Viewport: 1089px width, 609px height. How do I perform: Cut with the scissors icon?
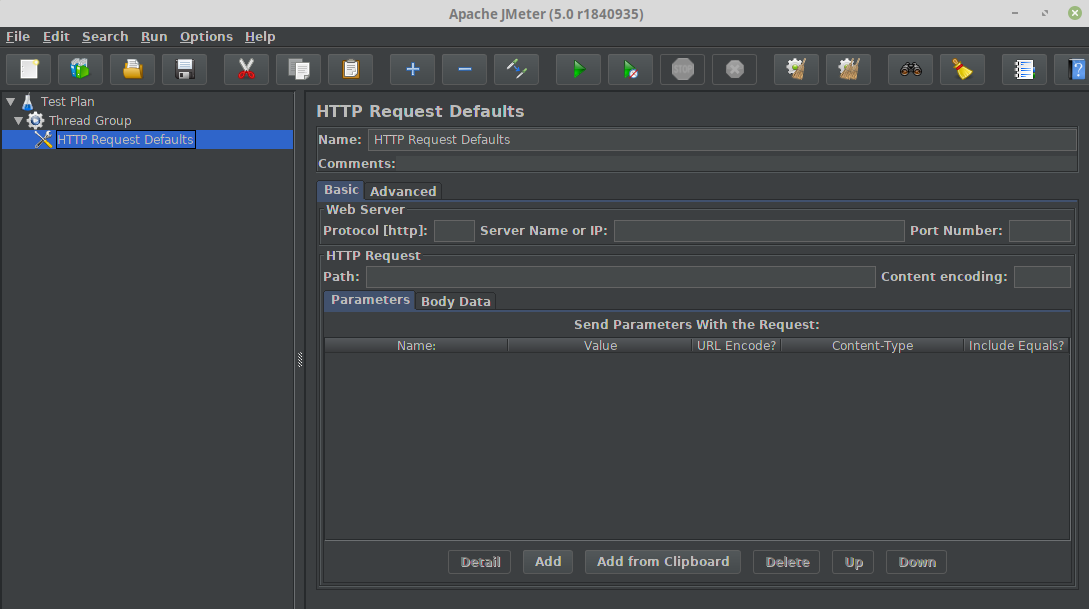pyautogui.click(x=247, y=69)
